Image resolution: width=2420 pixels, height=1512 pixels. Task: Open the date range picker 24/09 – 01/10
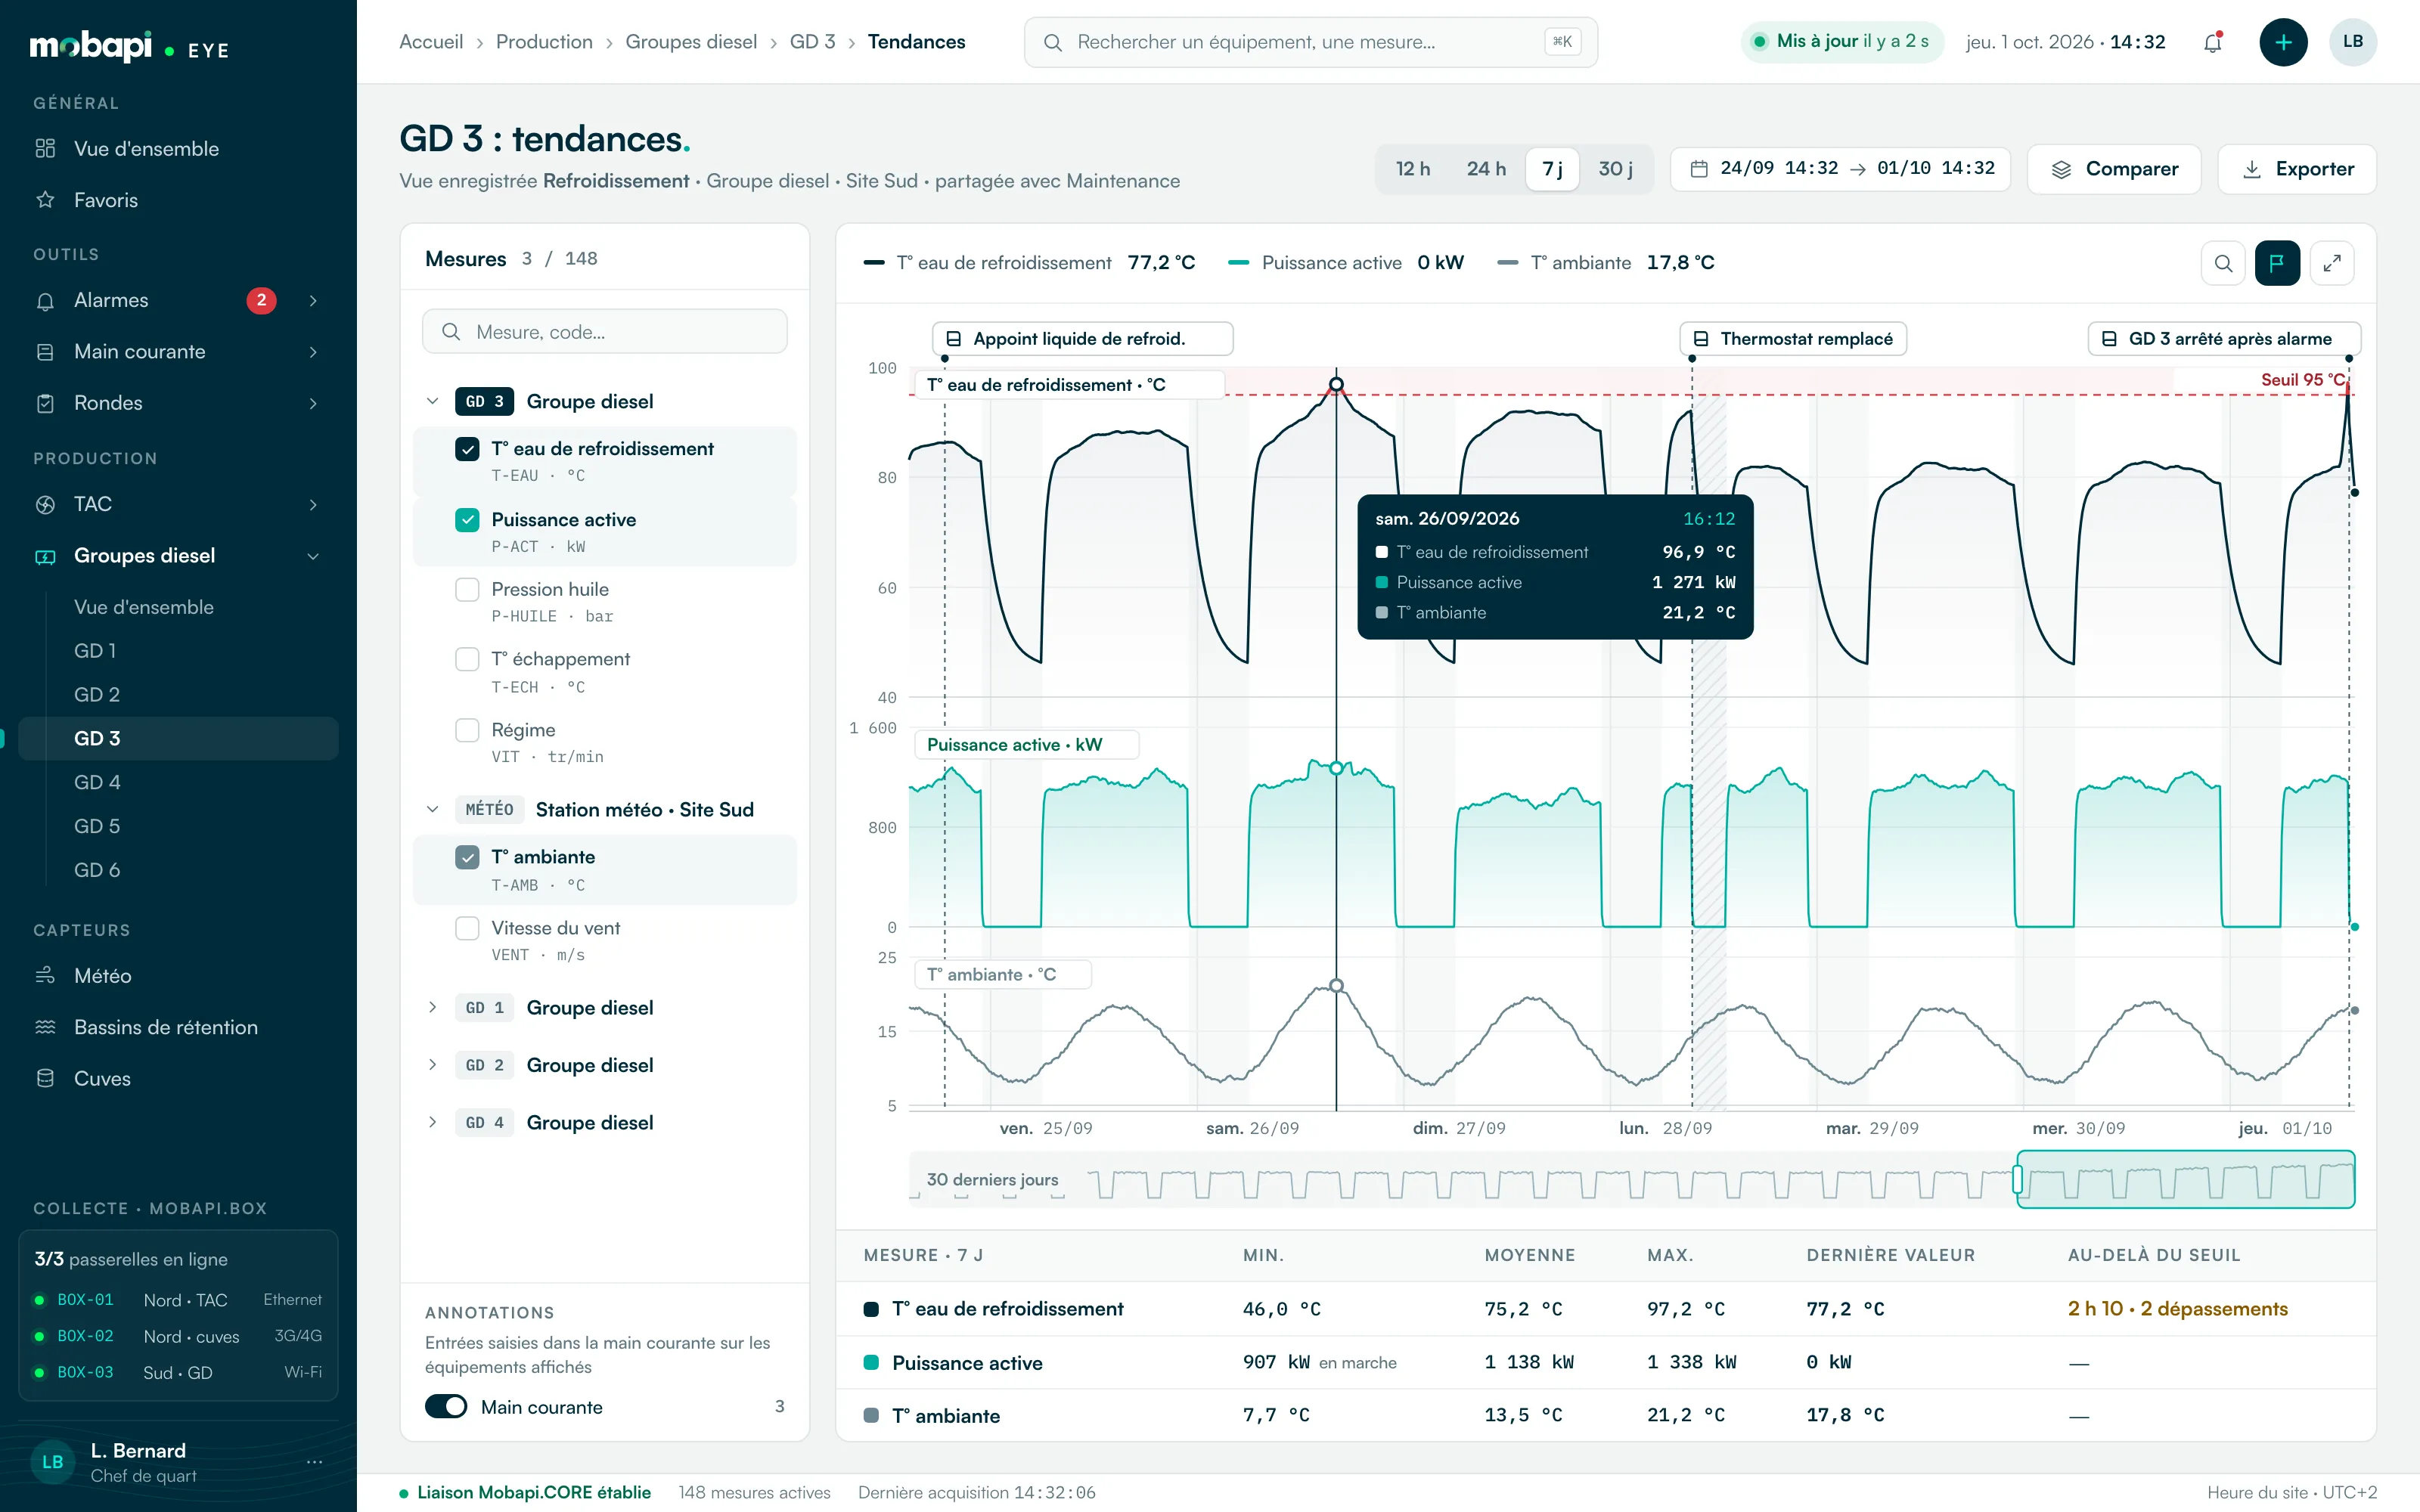click(x=1841, y=169)
